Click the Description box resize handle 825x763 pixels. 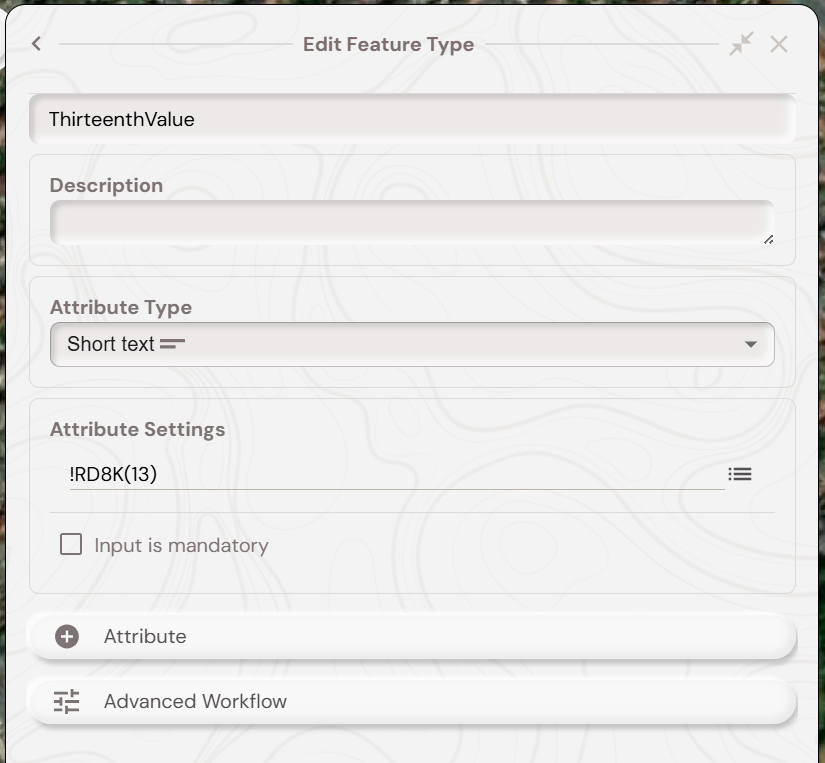[x=768, y=239]
